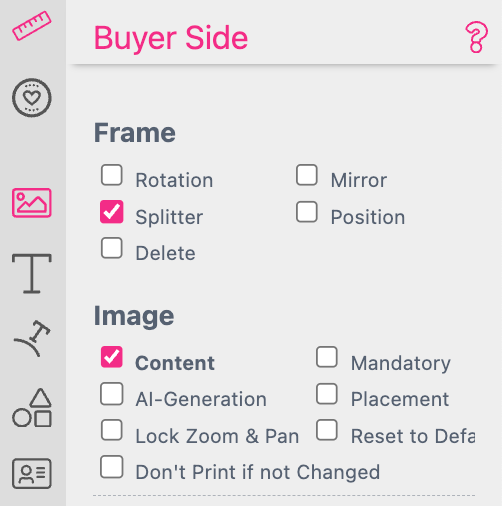Enable Reset to Default checkbox

327,430
